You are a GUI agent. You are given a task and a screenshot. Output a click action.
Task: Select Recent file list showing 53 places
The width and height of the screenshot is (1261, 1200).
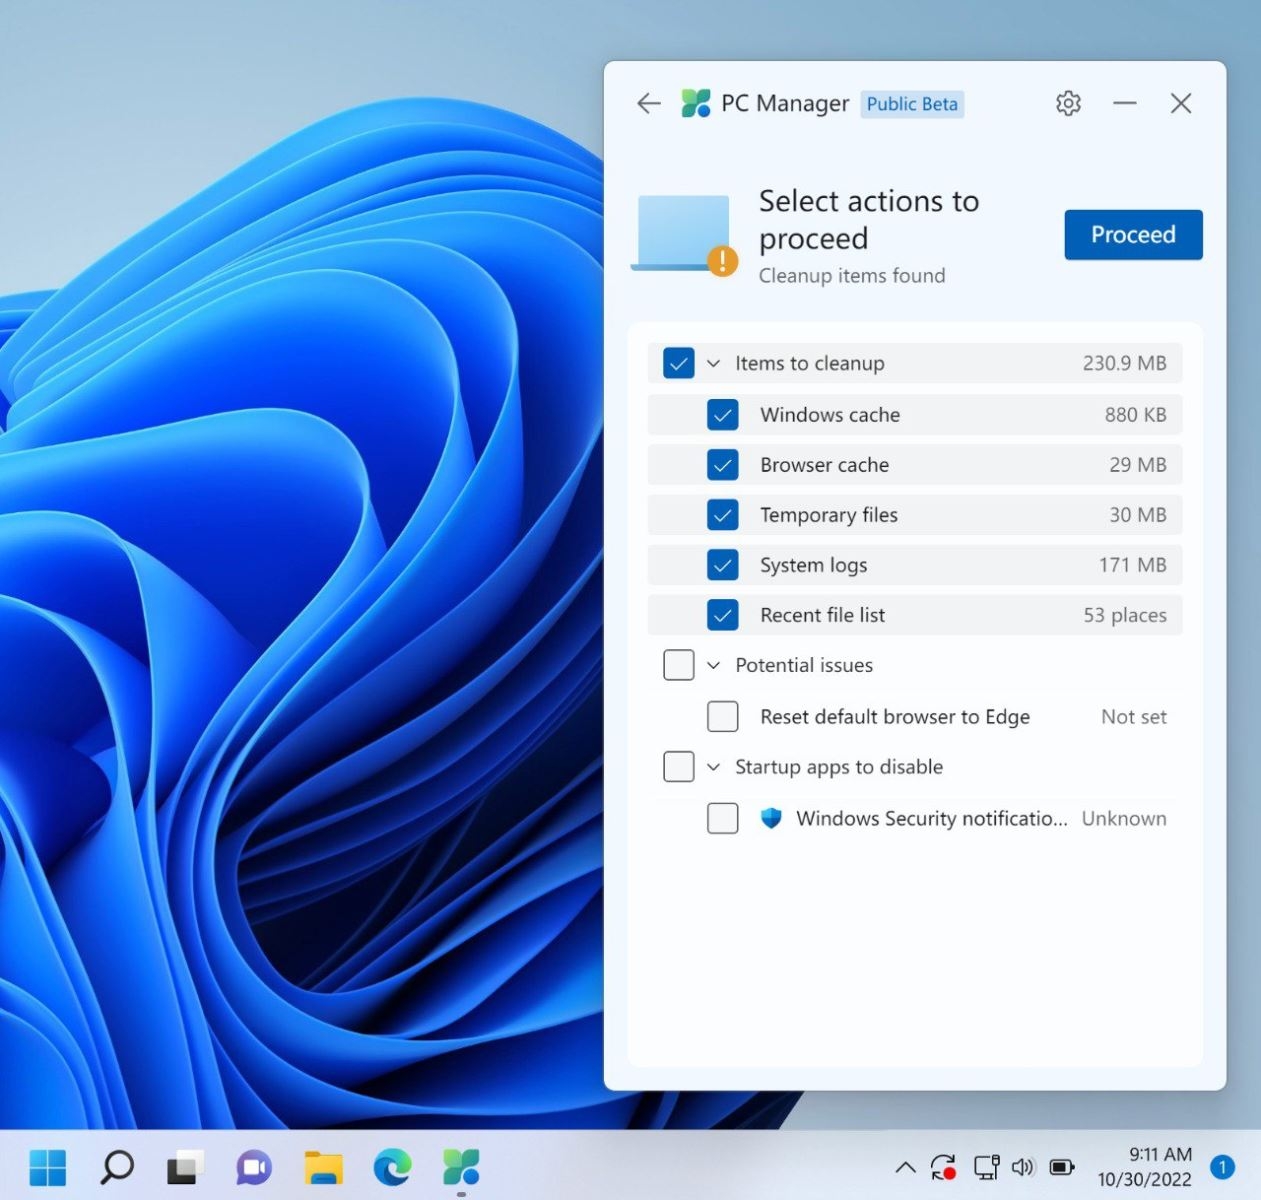(x=723, y=614)
